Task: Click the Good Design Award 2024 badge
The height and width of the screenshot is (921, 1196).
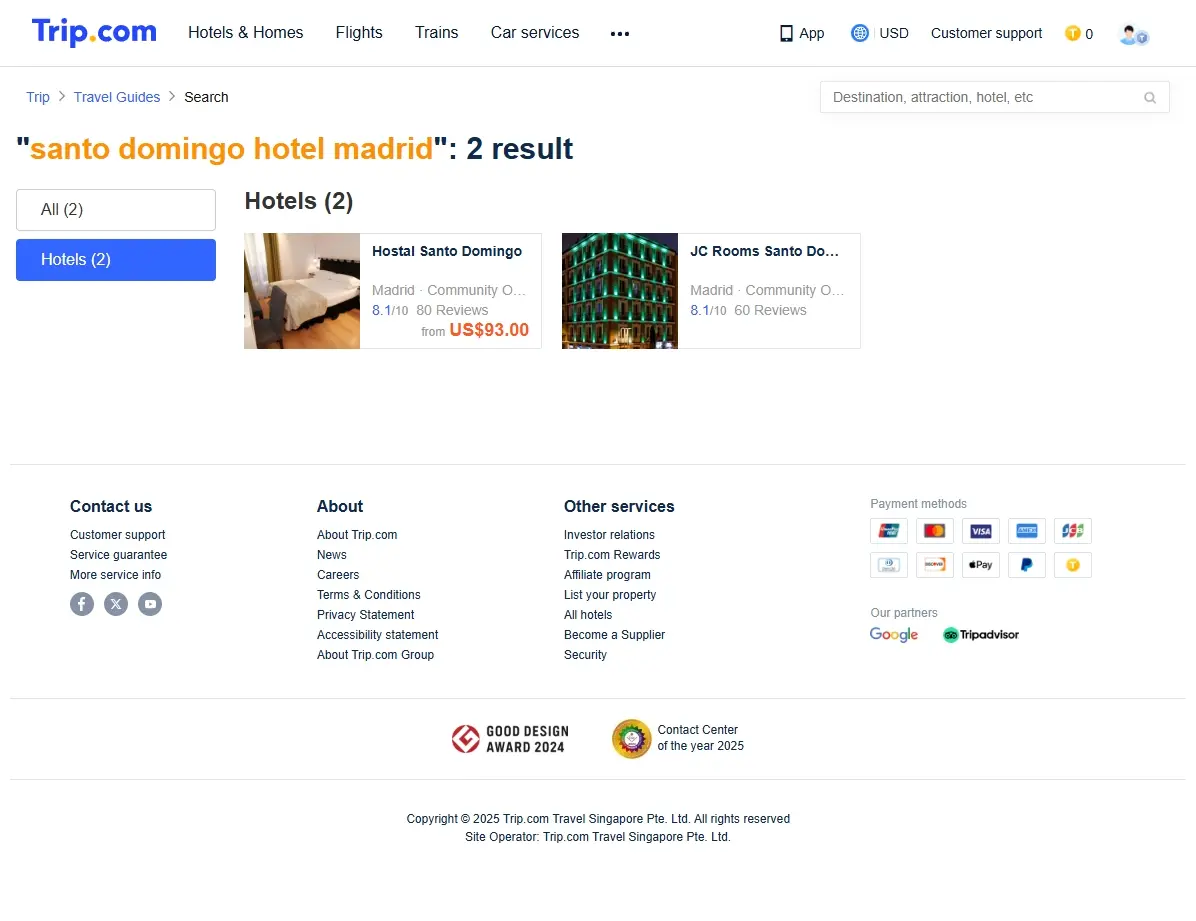Action: click(510, 739)
